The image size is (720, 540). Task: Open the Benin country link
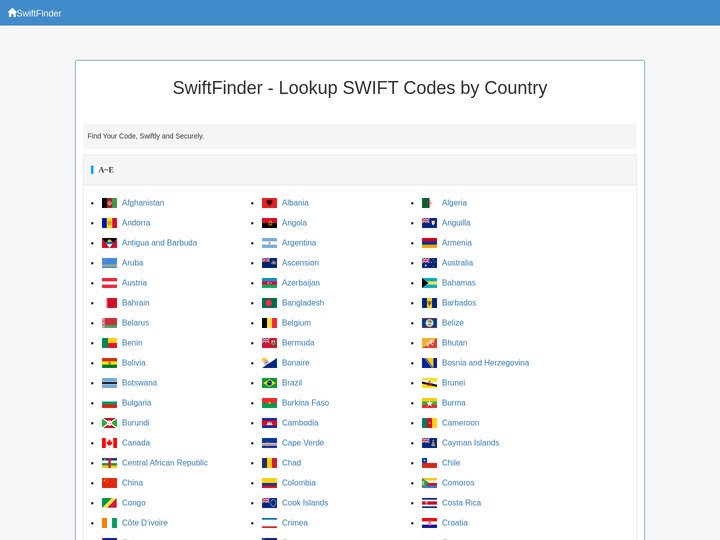tap(132, 343)
